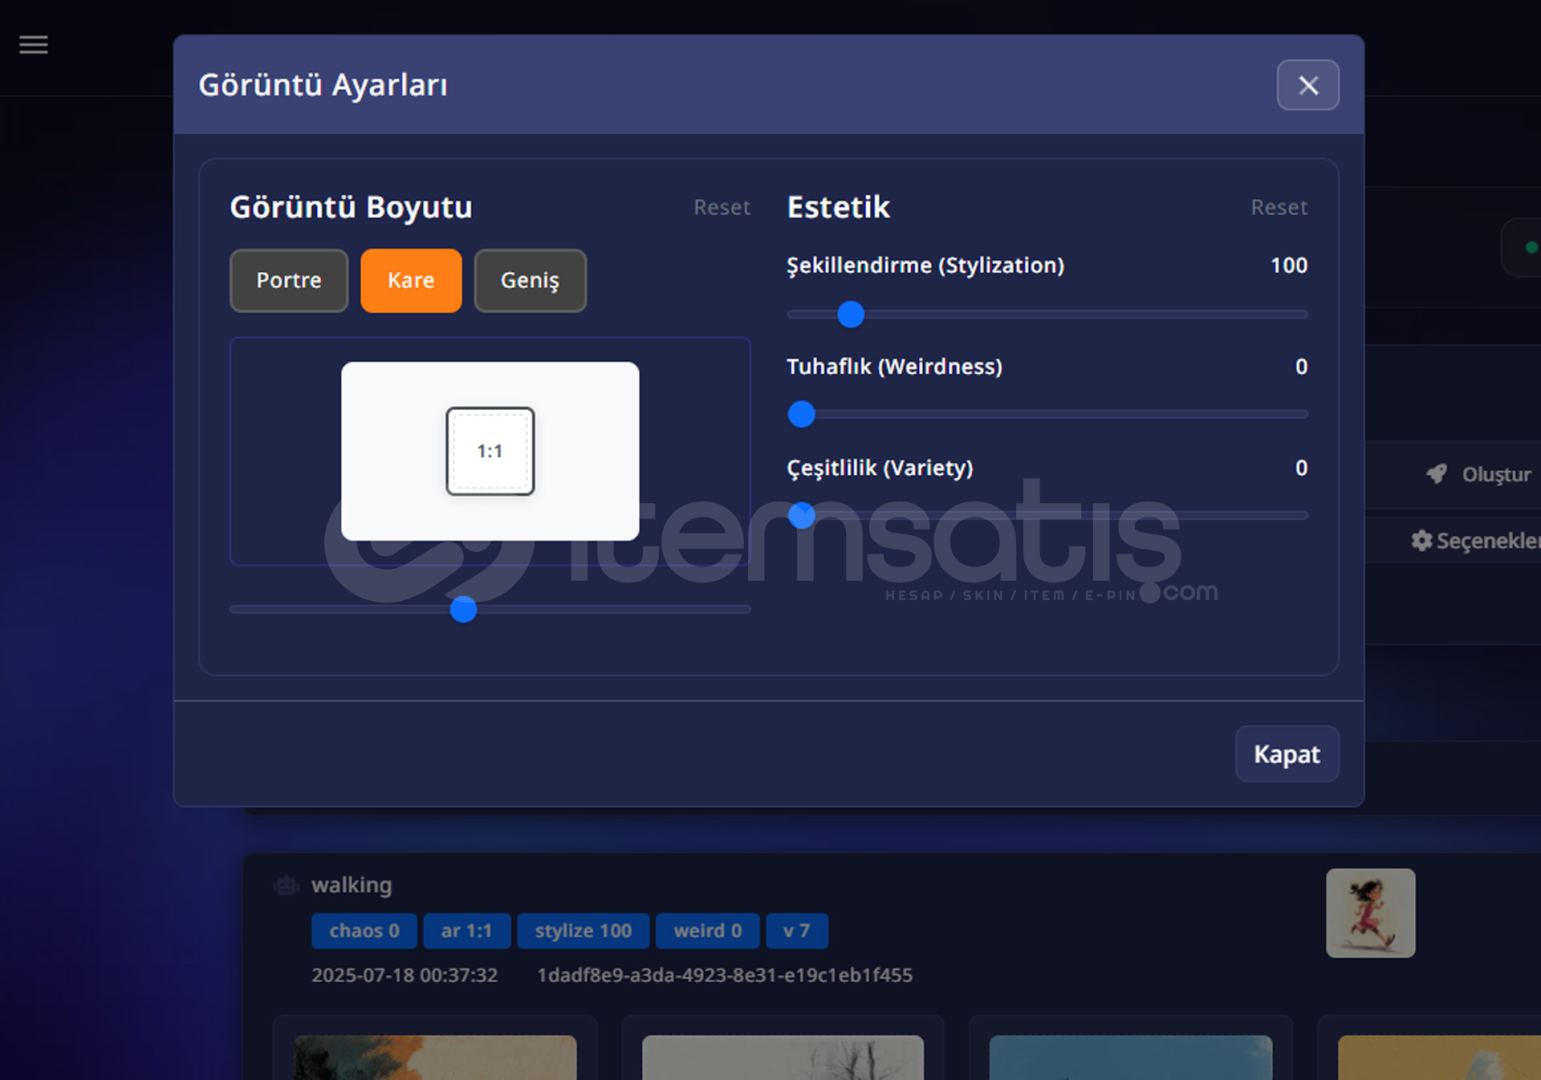1541x1080 pixels.
Task: Reset the Görüntü Boyutu settings
Action: click(722, 207)
